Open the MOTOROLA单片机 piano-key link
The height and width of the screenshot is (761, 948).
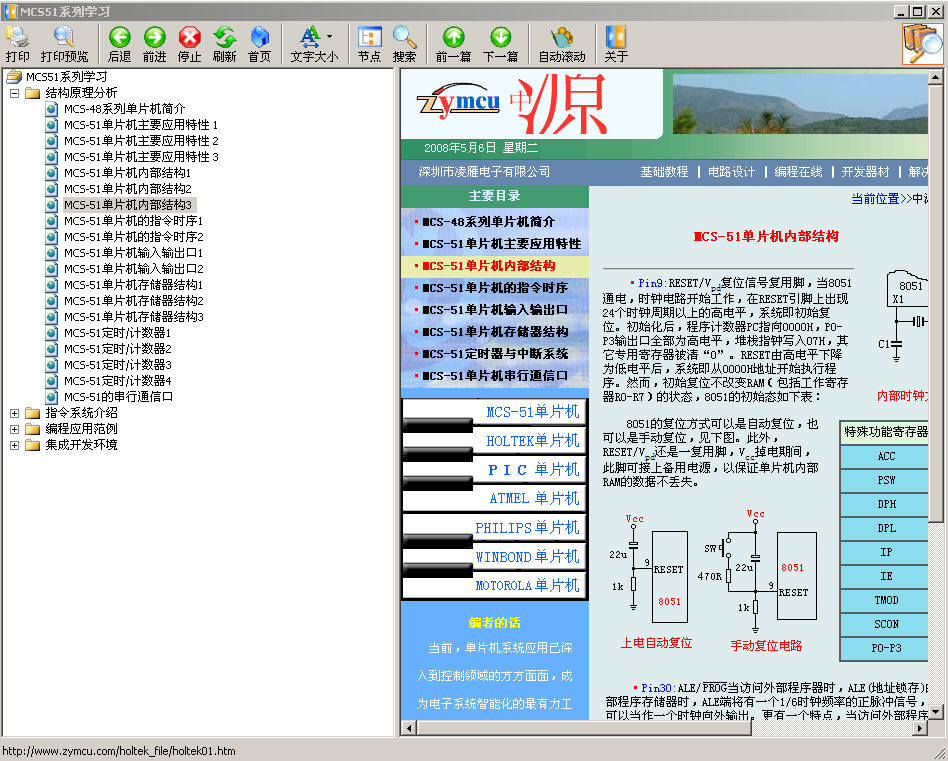click(x=527, y=586)
